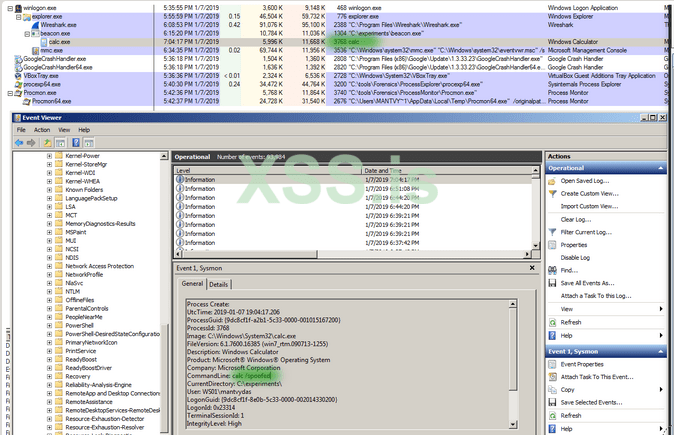The height and width of the screenshot is (435, 674).
Task: Click the down arrow of event details scrollbar
Action: click(x=513, y=425)
